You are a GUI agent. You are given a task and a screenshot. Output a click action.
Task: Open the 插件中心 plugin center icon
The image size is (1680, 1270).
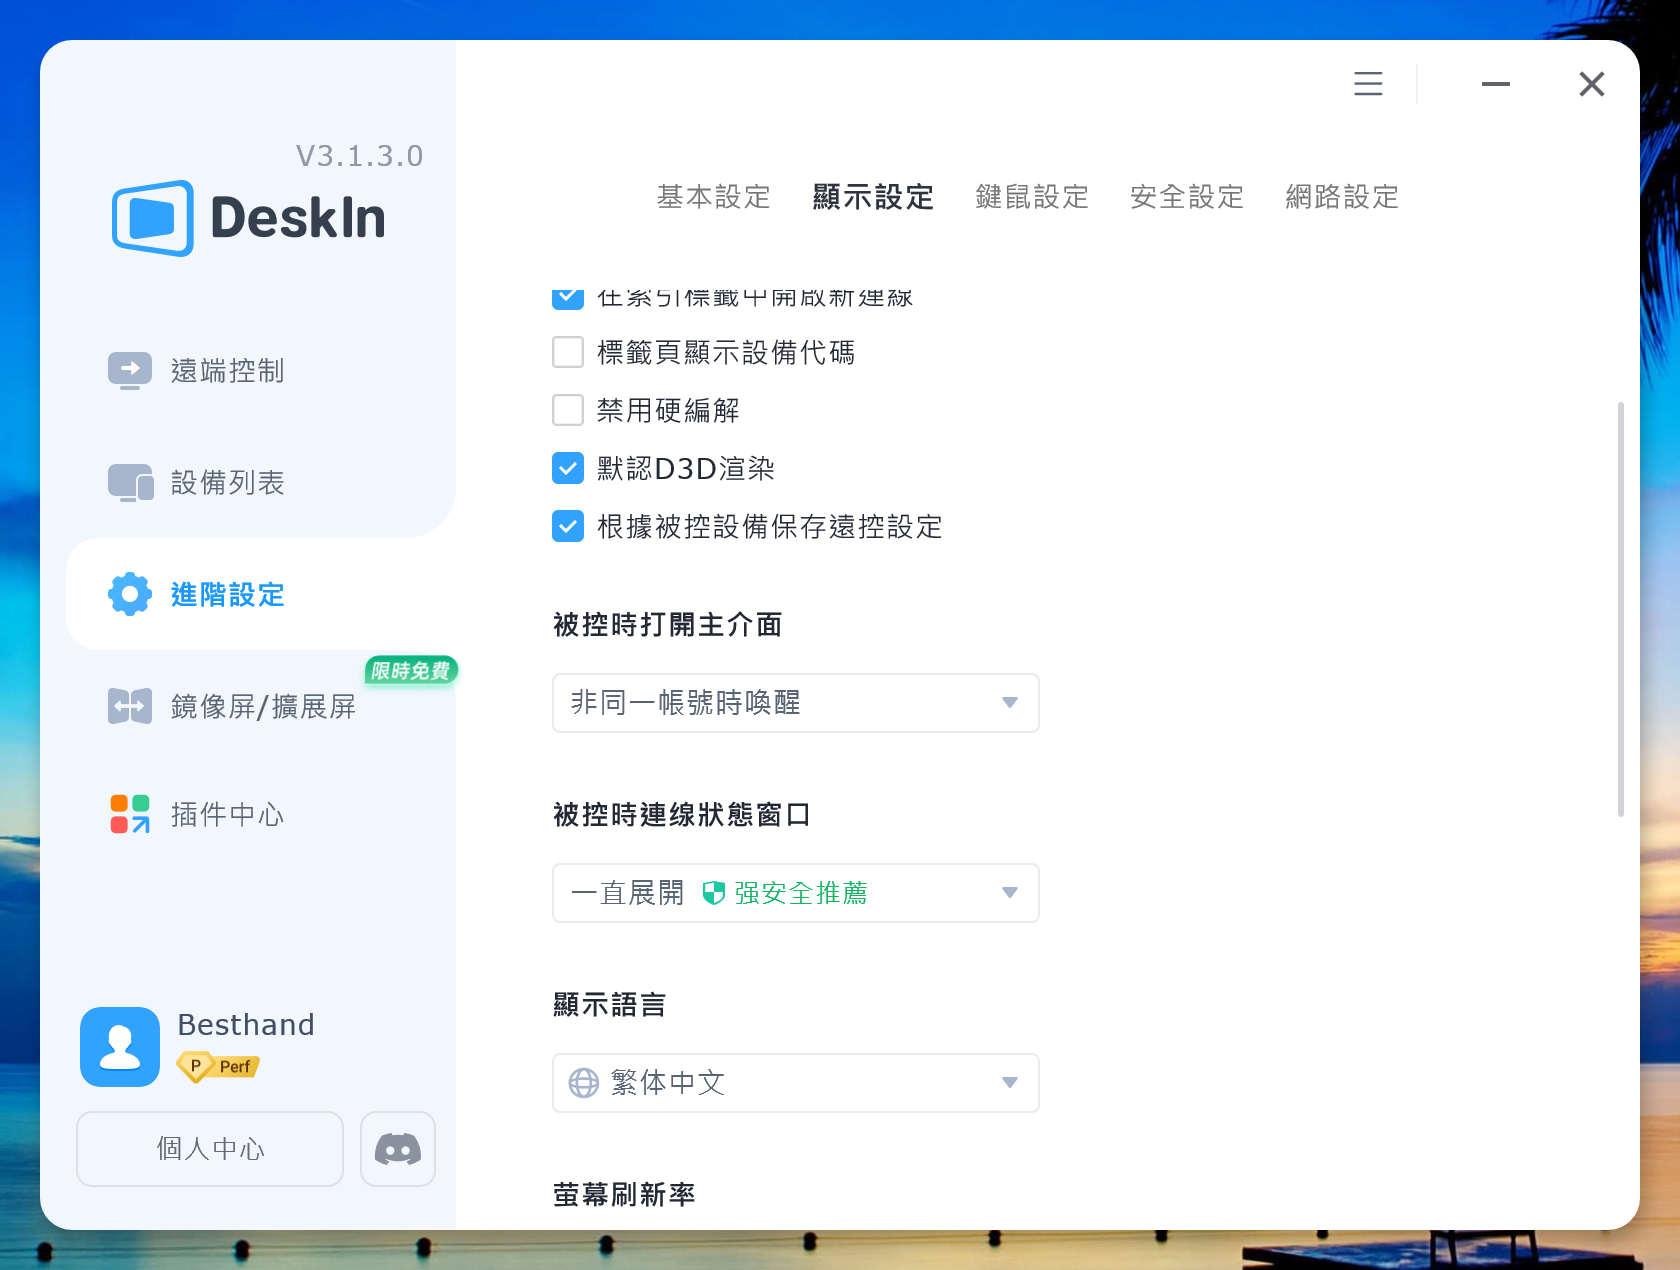[x=130, y=814]
